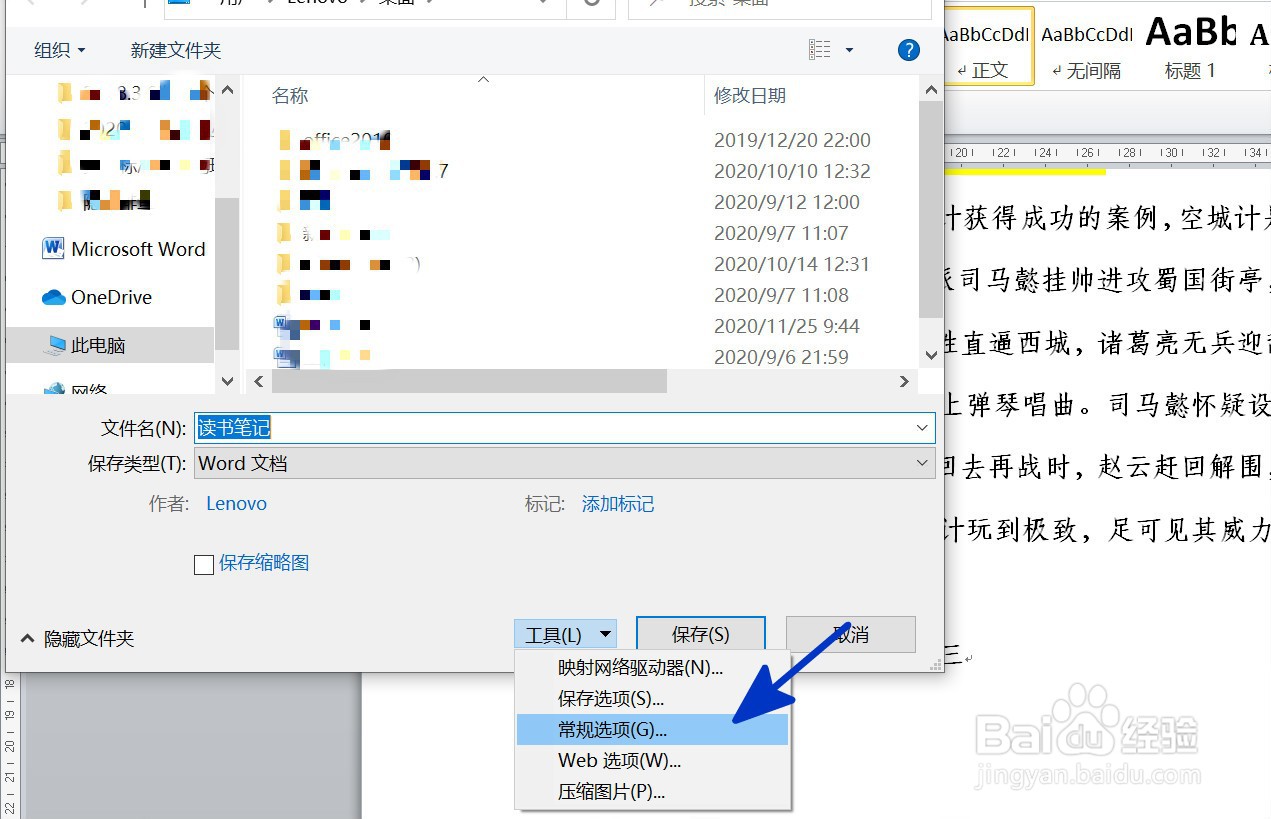
Task: Click the OneDrive cloud icon
Action: click(x=53, y=297)
